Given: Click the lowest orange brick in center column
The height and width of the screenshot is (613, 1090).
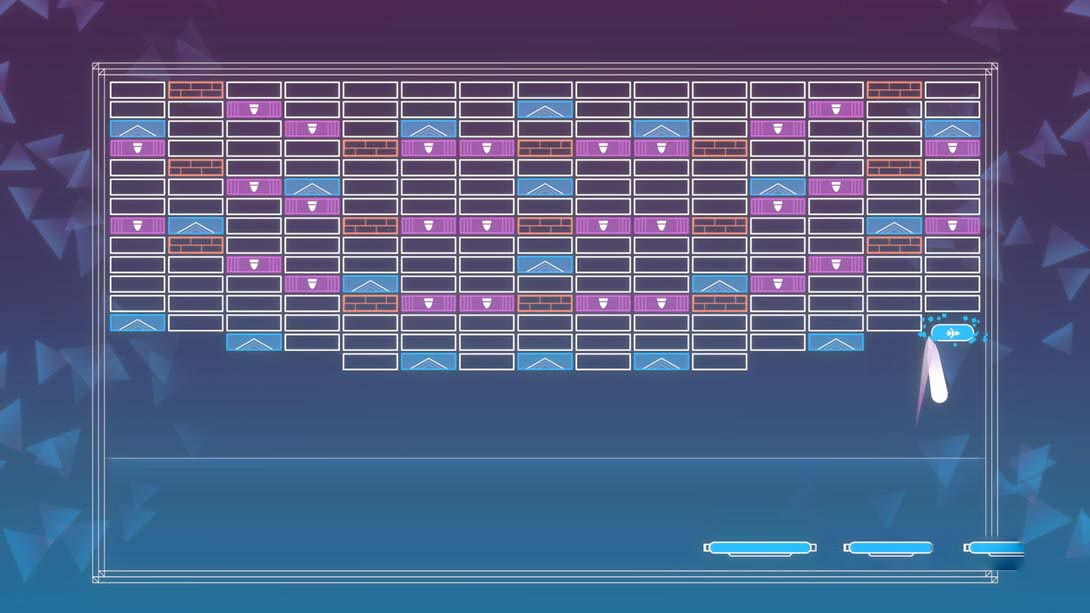Looking at the screenshot, I should [x=545, y=303].
